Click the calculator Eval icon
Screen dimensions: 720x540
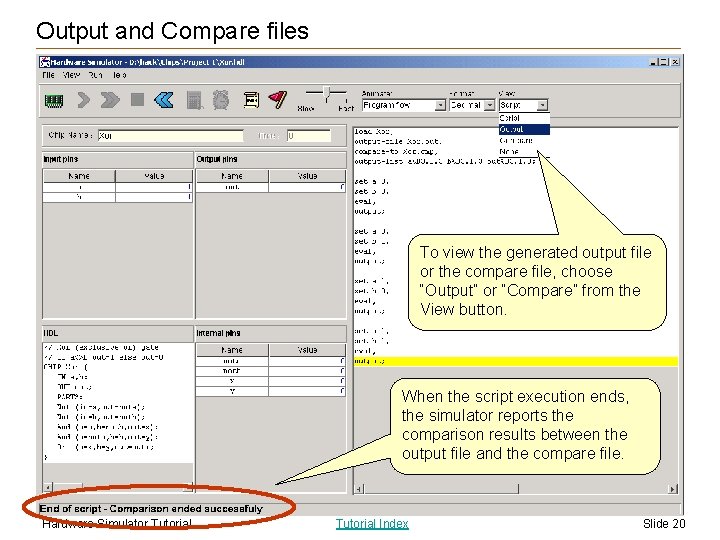pyautogui.click(x=194, y=100)
